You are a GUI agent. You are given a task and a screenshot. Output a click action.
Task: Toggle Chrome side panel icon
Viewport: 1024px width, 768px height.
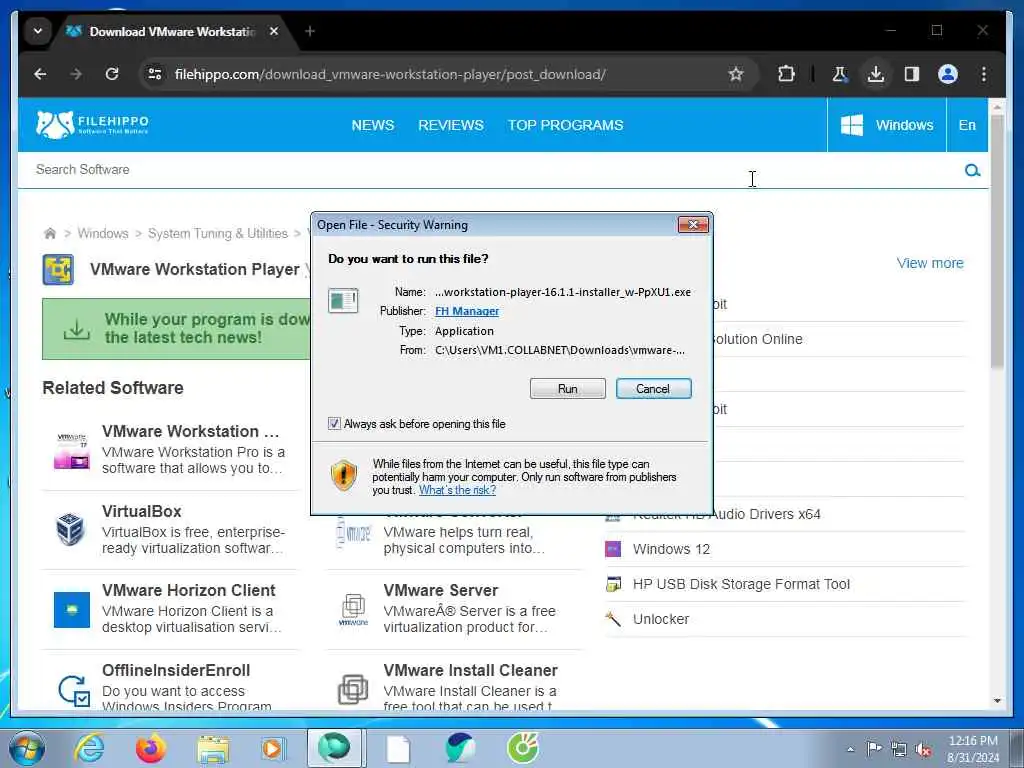[912, 74]
